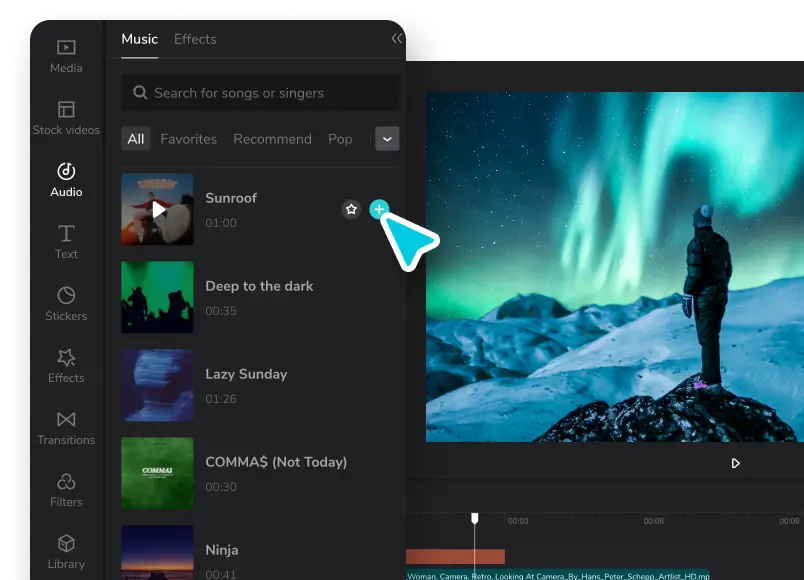This screenshot has width=804, height=580.
Task: Click the 01:00 duration under Sunroof
Action: click(x=221, y=223)
